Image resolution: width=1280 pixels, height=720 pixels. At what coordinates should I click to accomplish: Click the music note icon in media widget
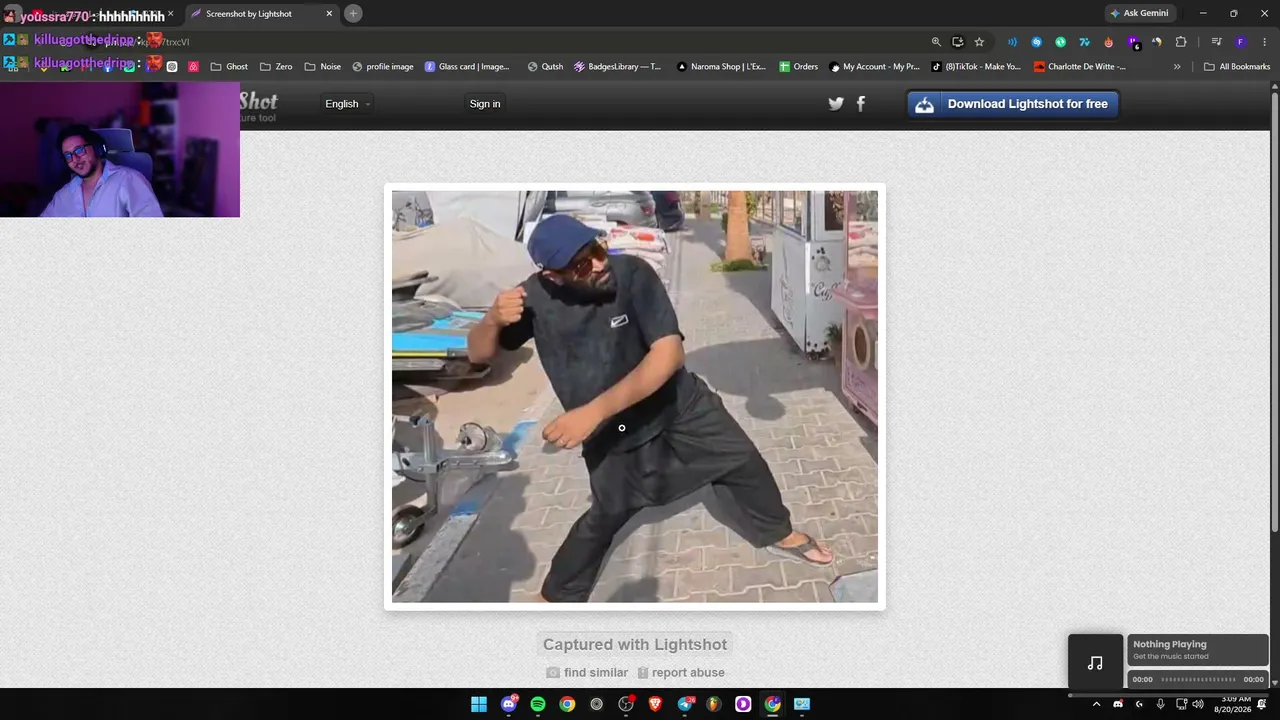1095,663
